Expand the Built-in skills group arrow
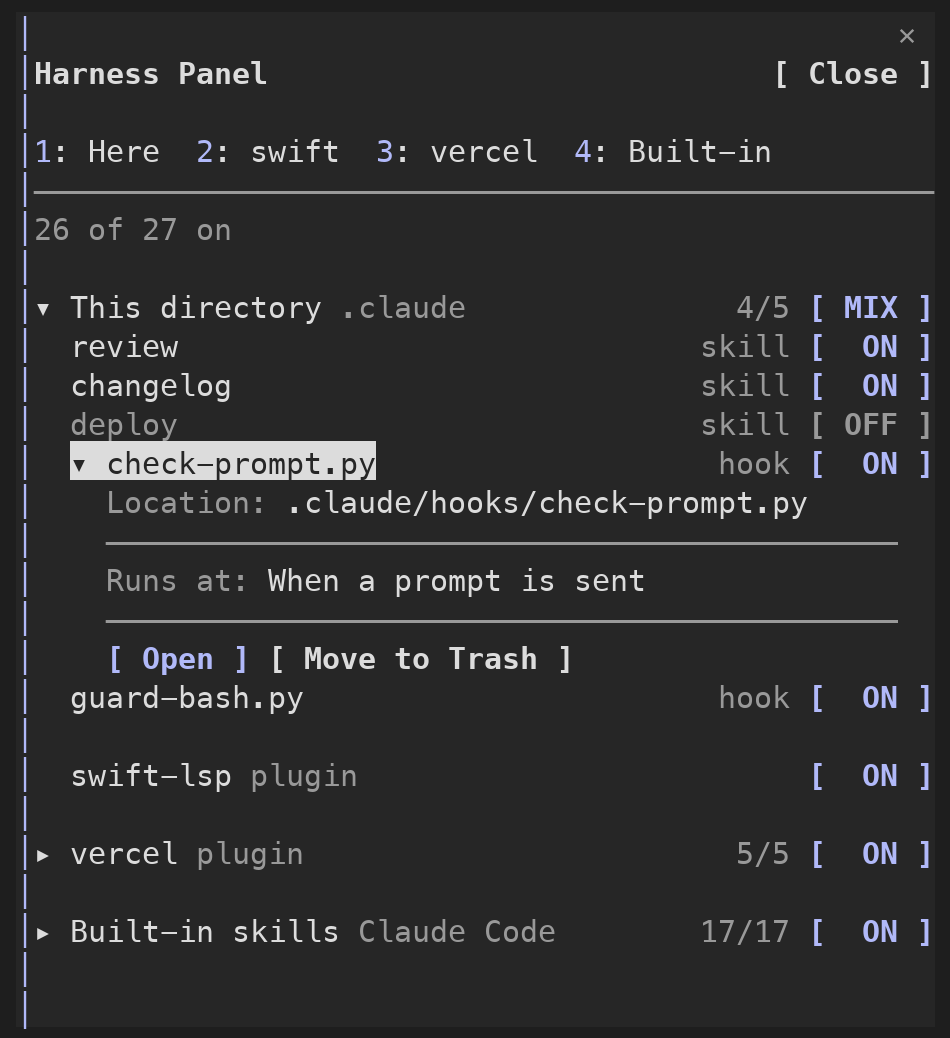The width and height of the screenshot is (950, 1038). (43, 933)
